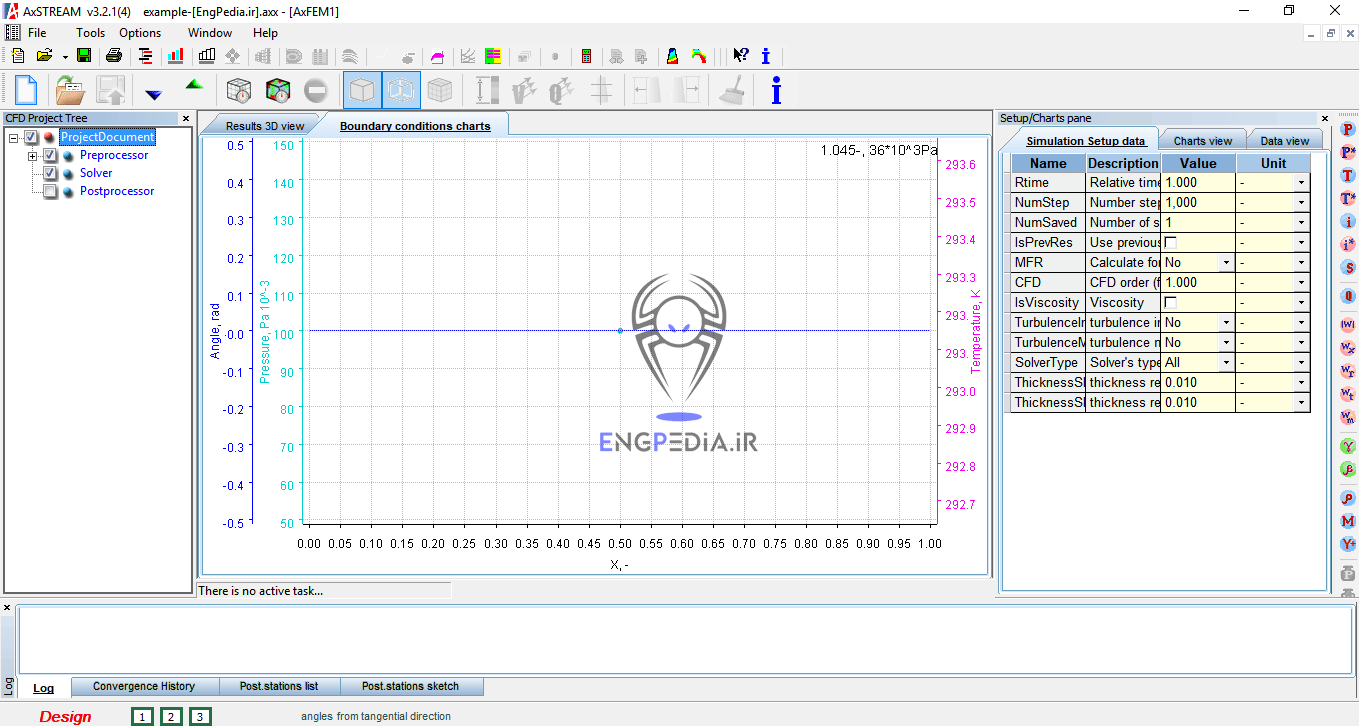Open the File menu
1359x726 pixels.
point(37,33)
